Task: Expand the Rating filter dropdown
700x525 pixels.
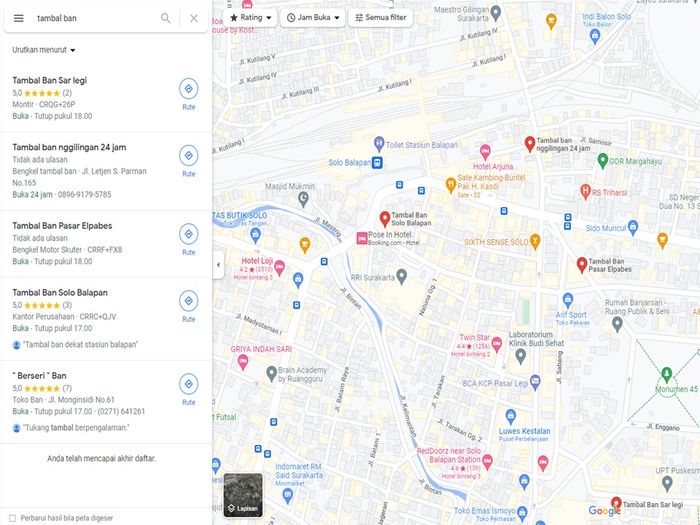Action: tap(250, 18)
